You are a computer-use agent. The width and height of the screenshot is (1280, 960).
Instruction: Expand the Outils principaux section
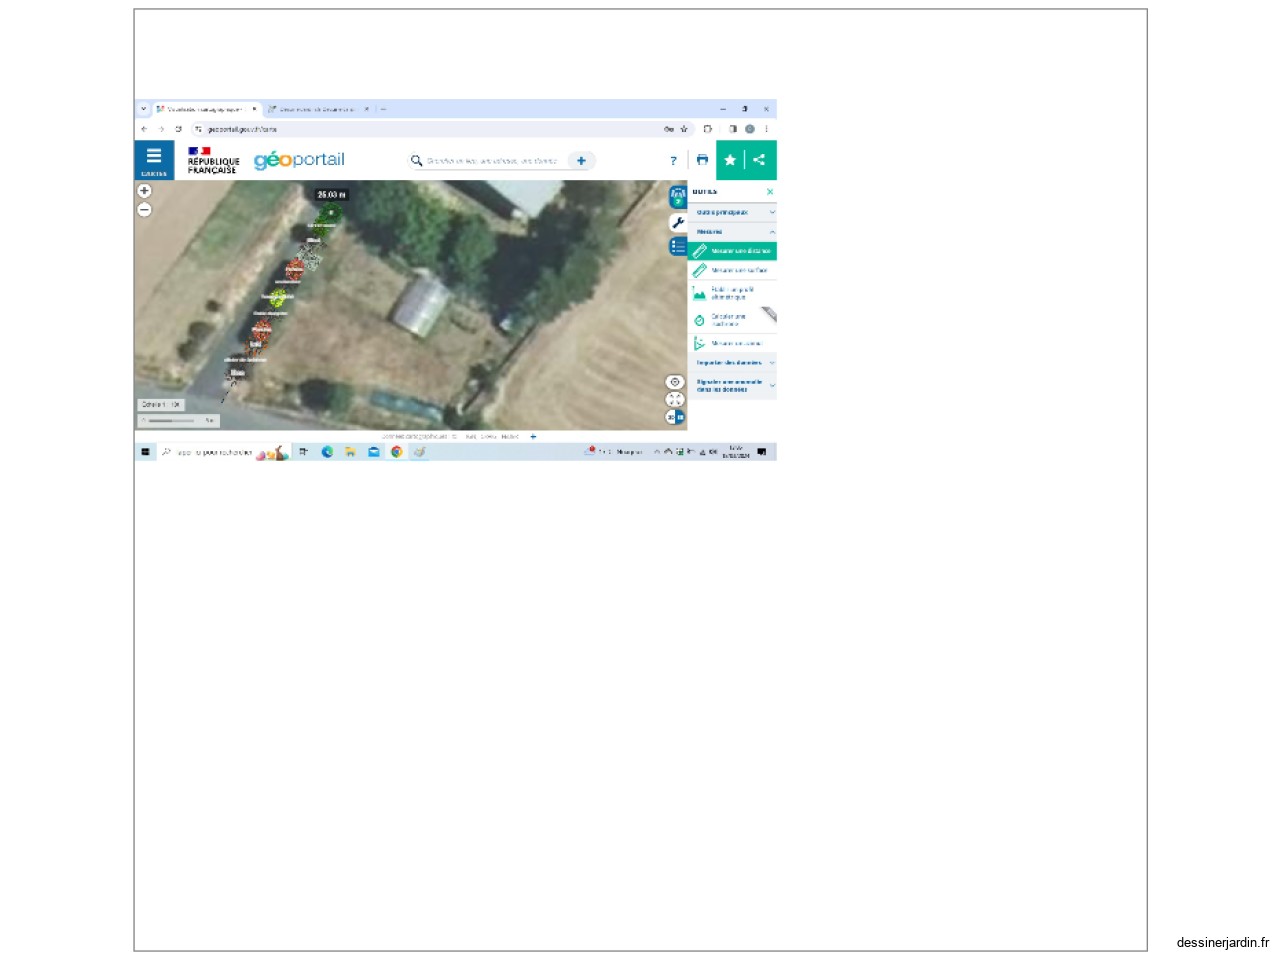pos(732,212)
